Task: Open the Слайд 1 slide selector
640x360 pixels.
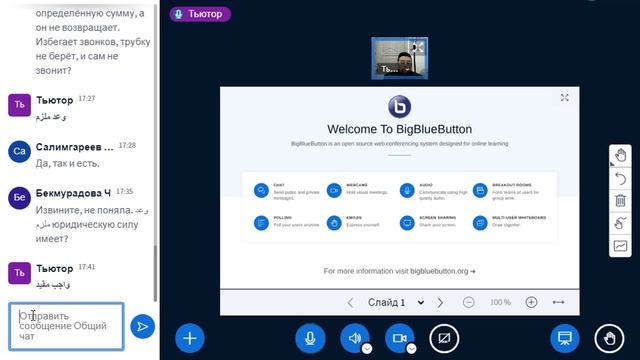Action: (396, 302)
